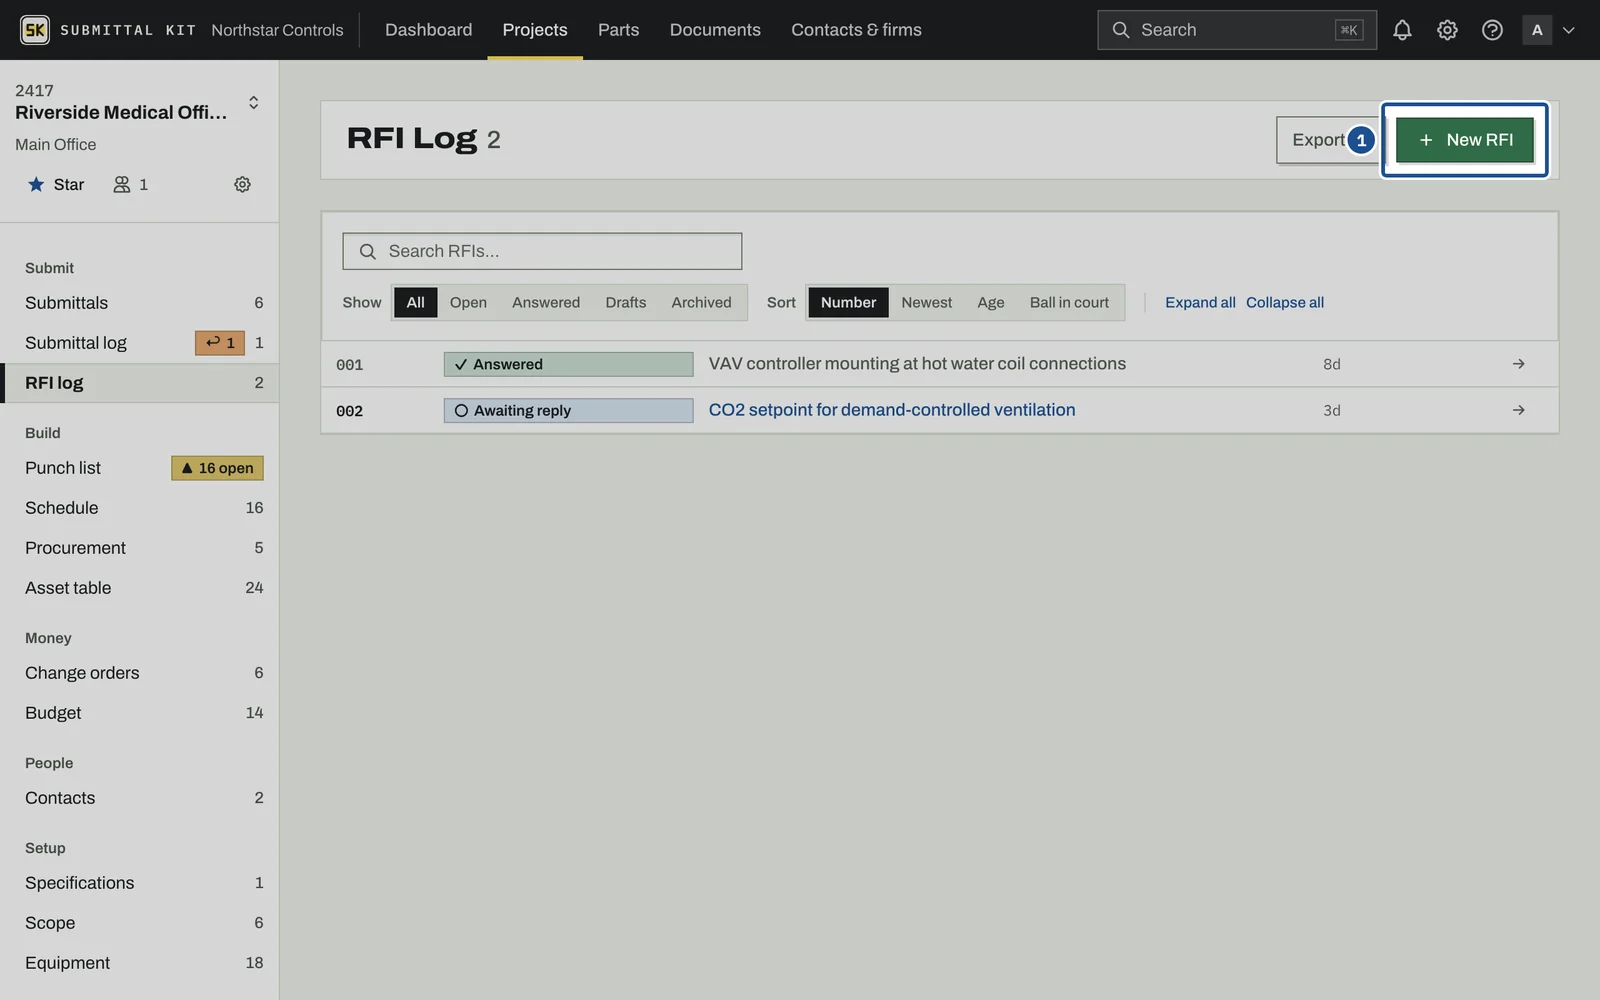Open Equipment in sidebar
The width and height of the screenshot is (1600, 1000).
[x=140, y=963]
